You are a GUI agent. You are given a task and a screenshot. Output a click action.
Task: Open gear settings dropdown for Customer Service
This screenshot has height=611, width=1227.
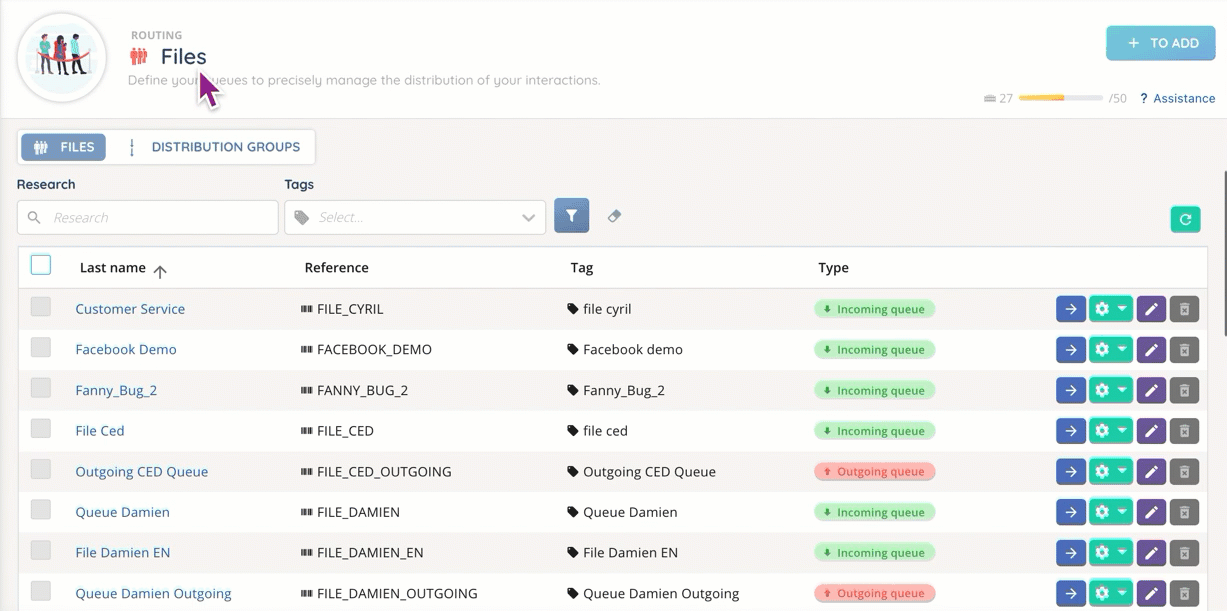(1110, 309)
